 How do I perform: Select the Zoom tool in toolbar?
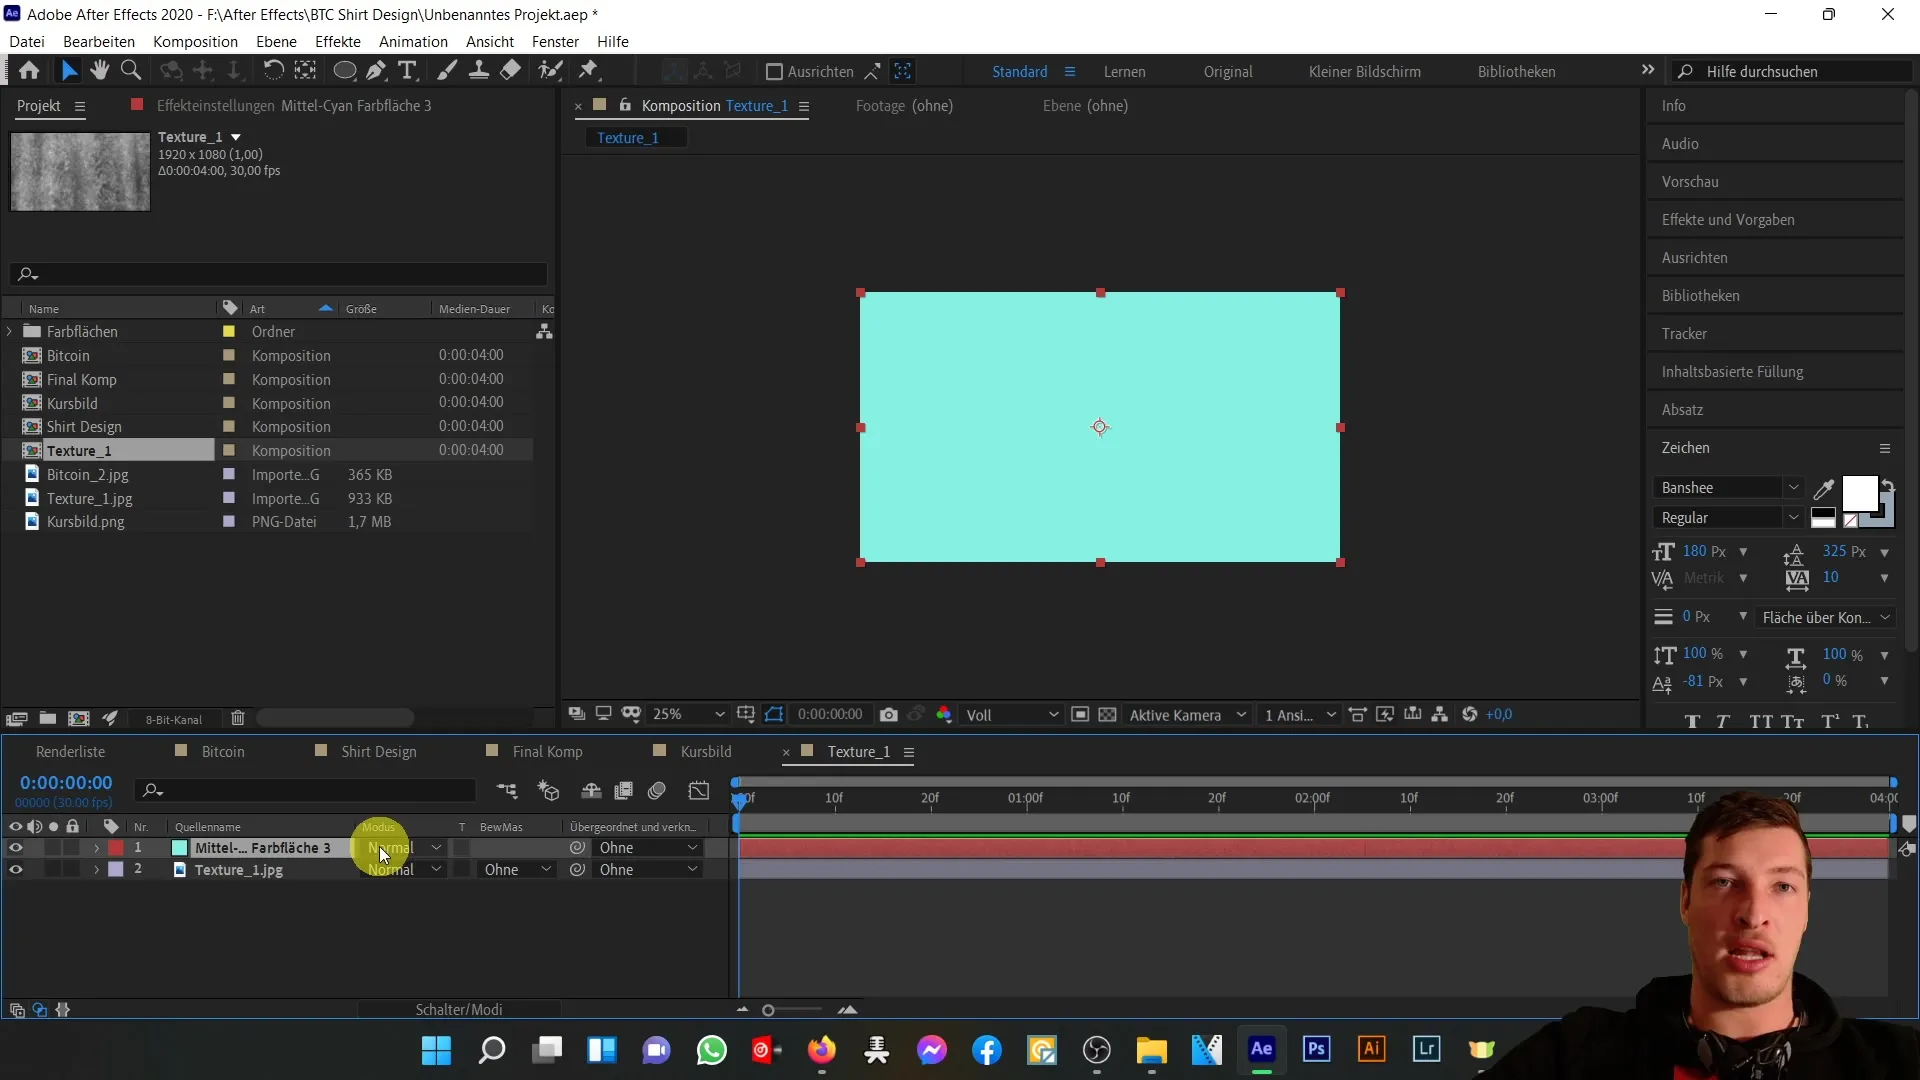point(130,70)
